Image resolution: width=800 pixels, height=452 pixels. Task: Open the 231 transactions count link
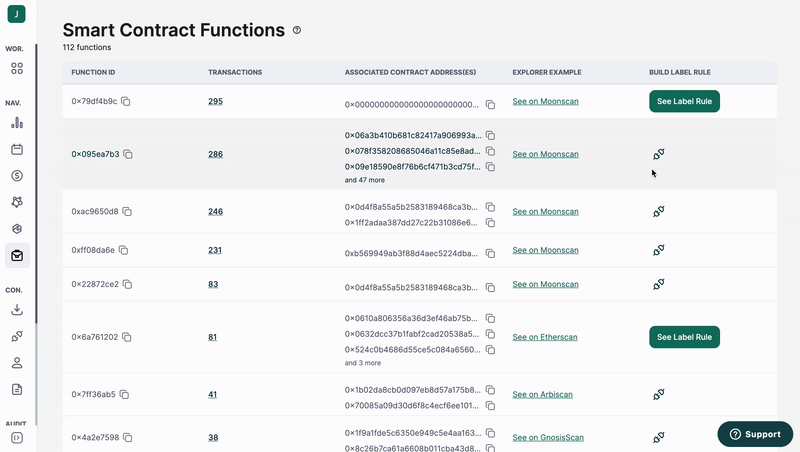click(x=215, y=250)
